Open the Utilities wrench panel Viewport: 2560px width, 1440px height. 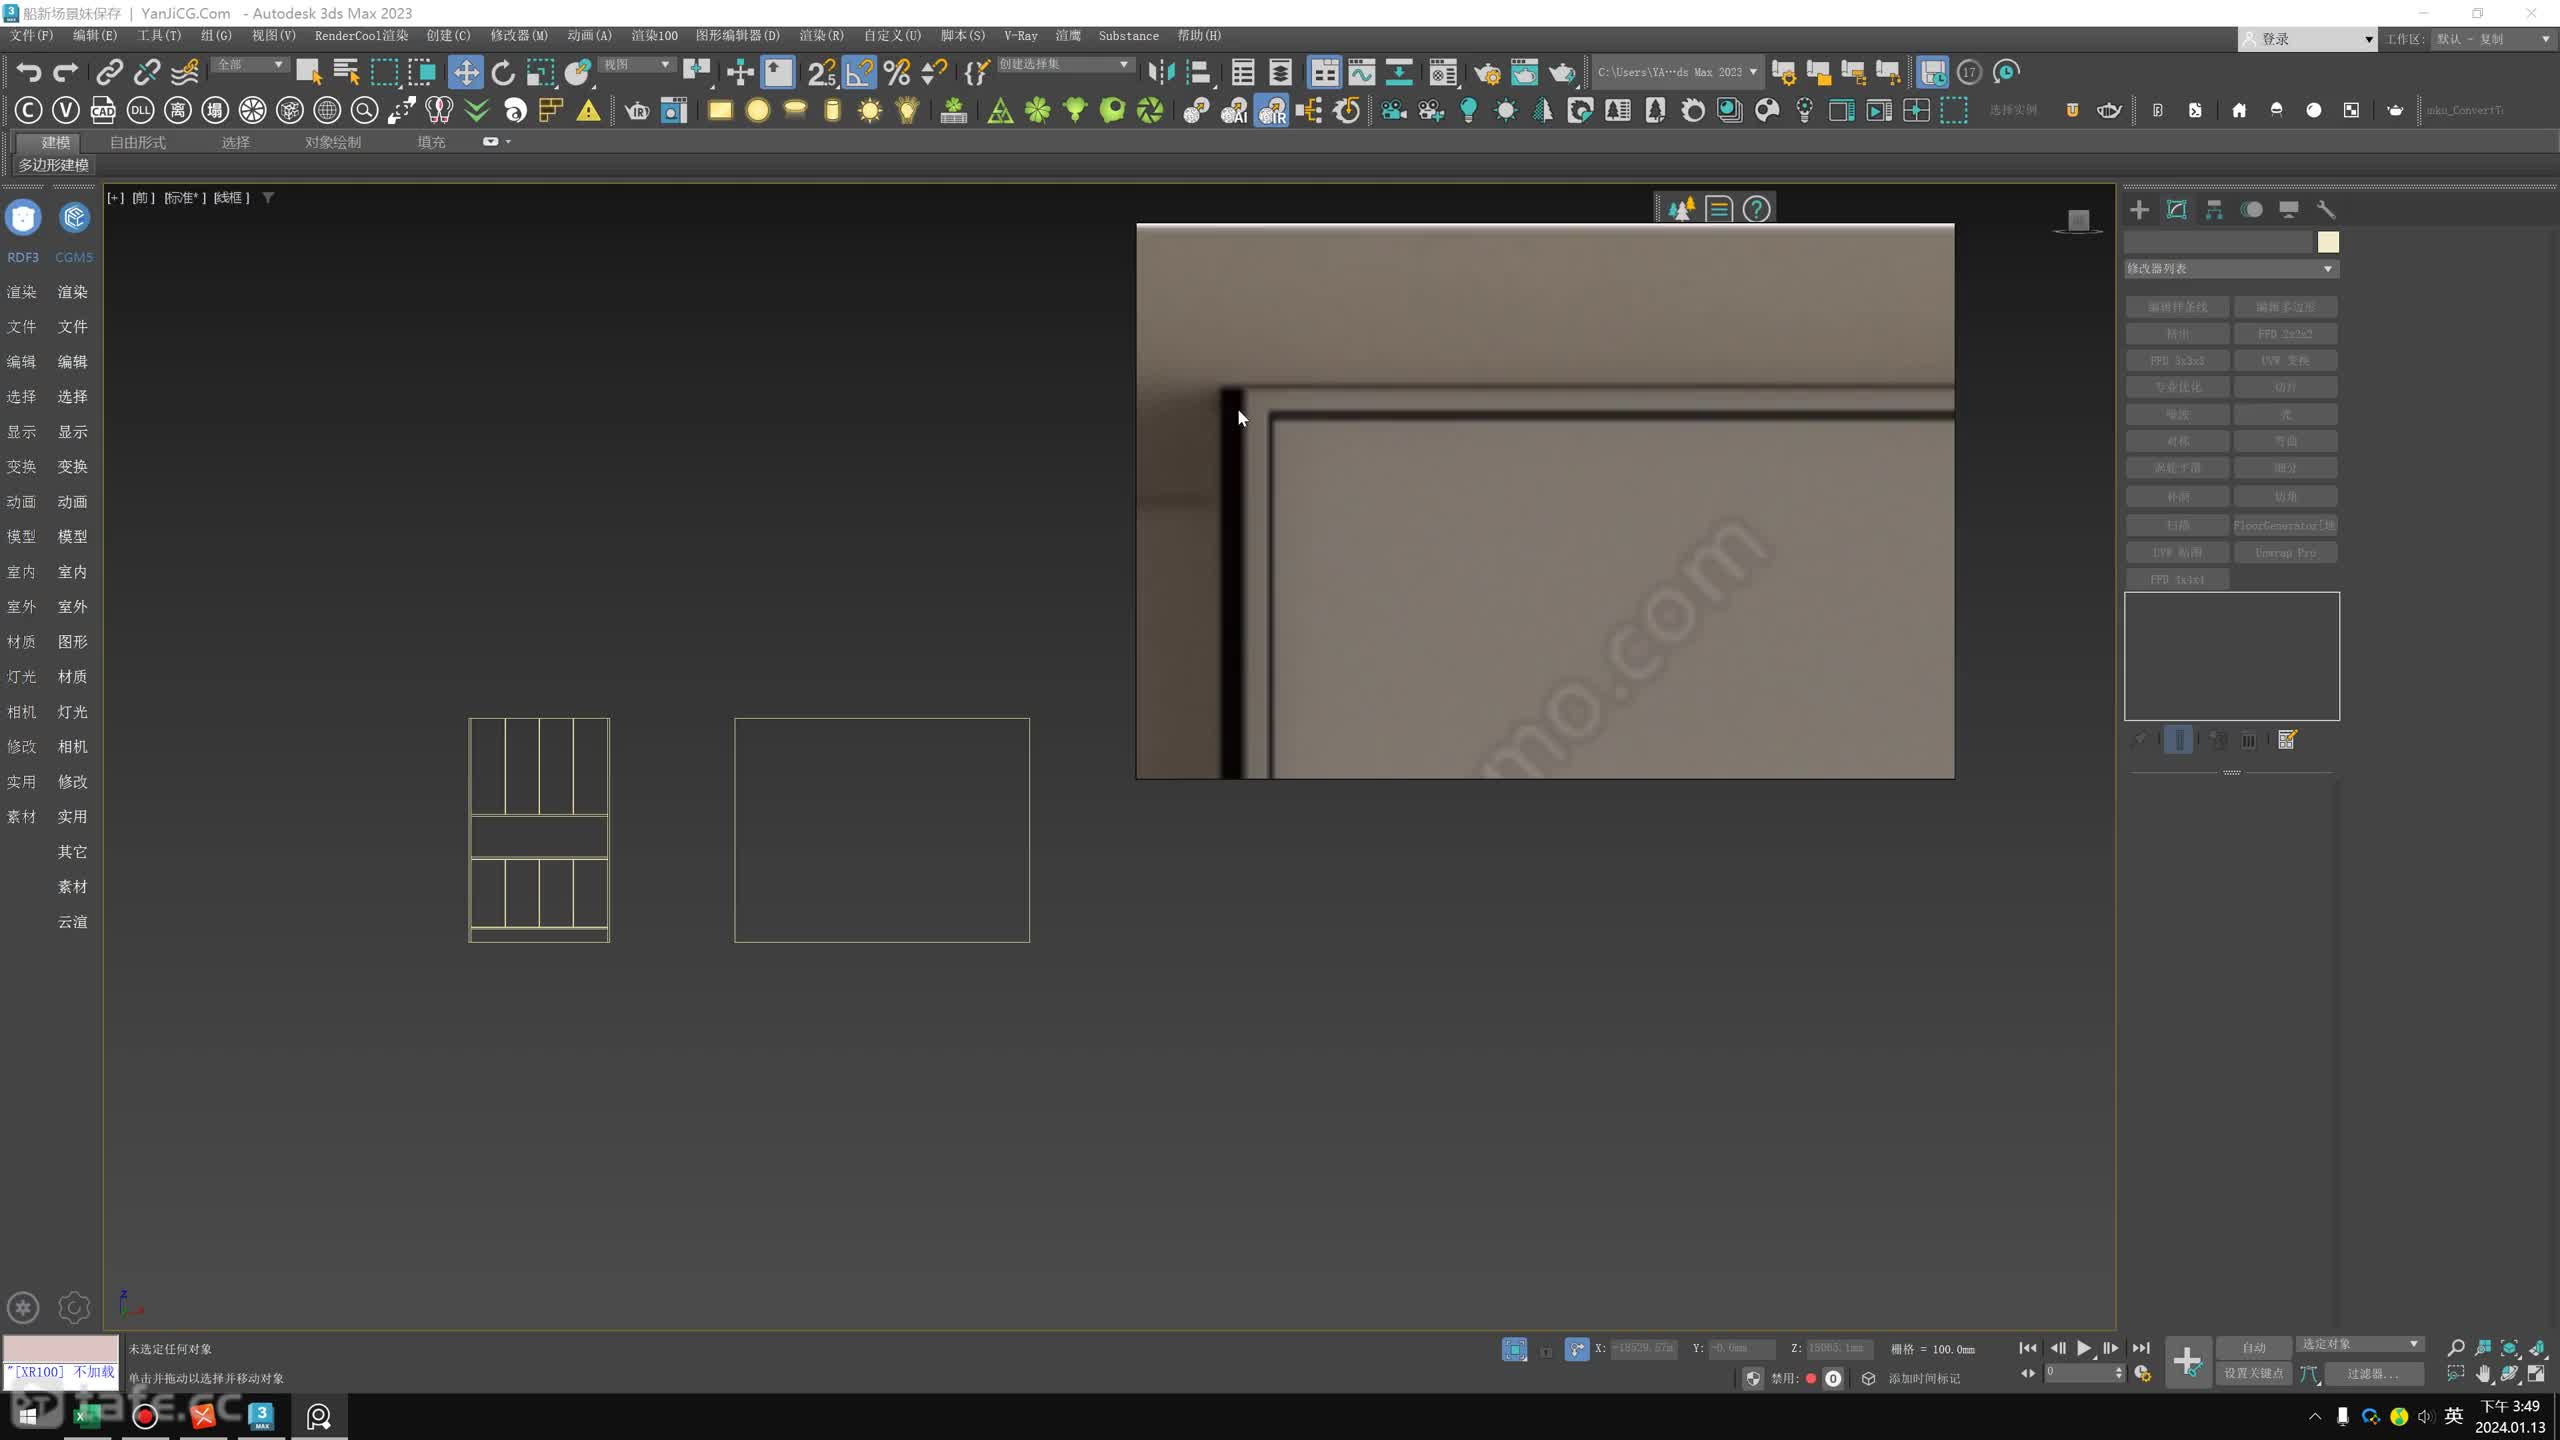pos(2326,209)
